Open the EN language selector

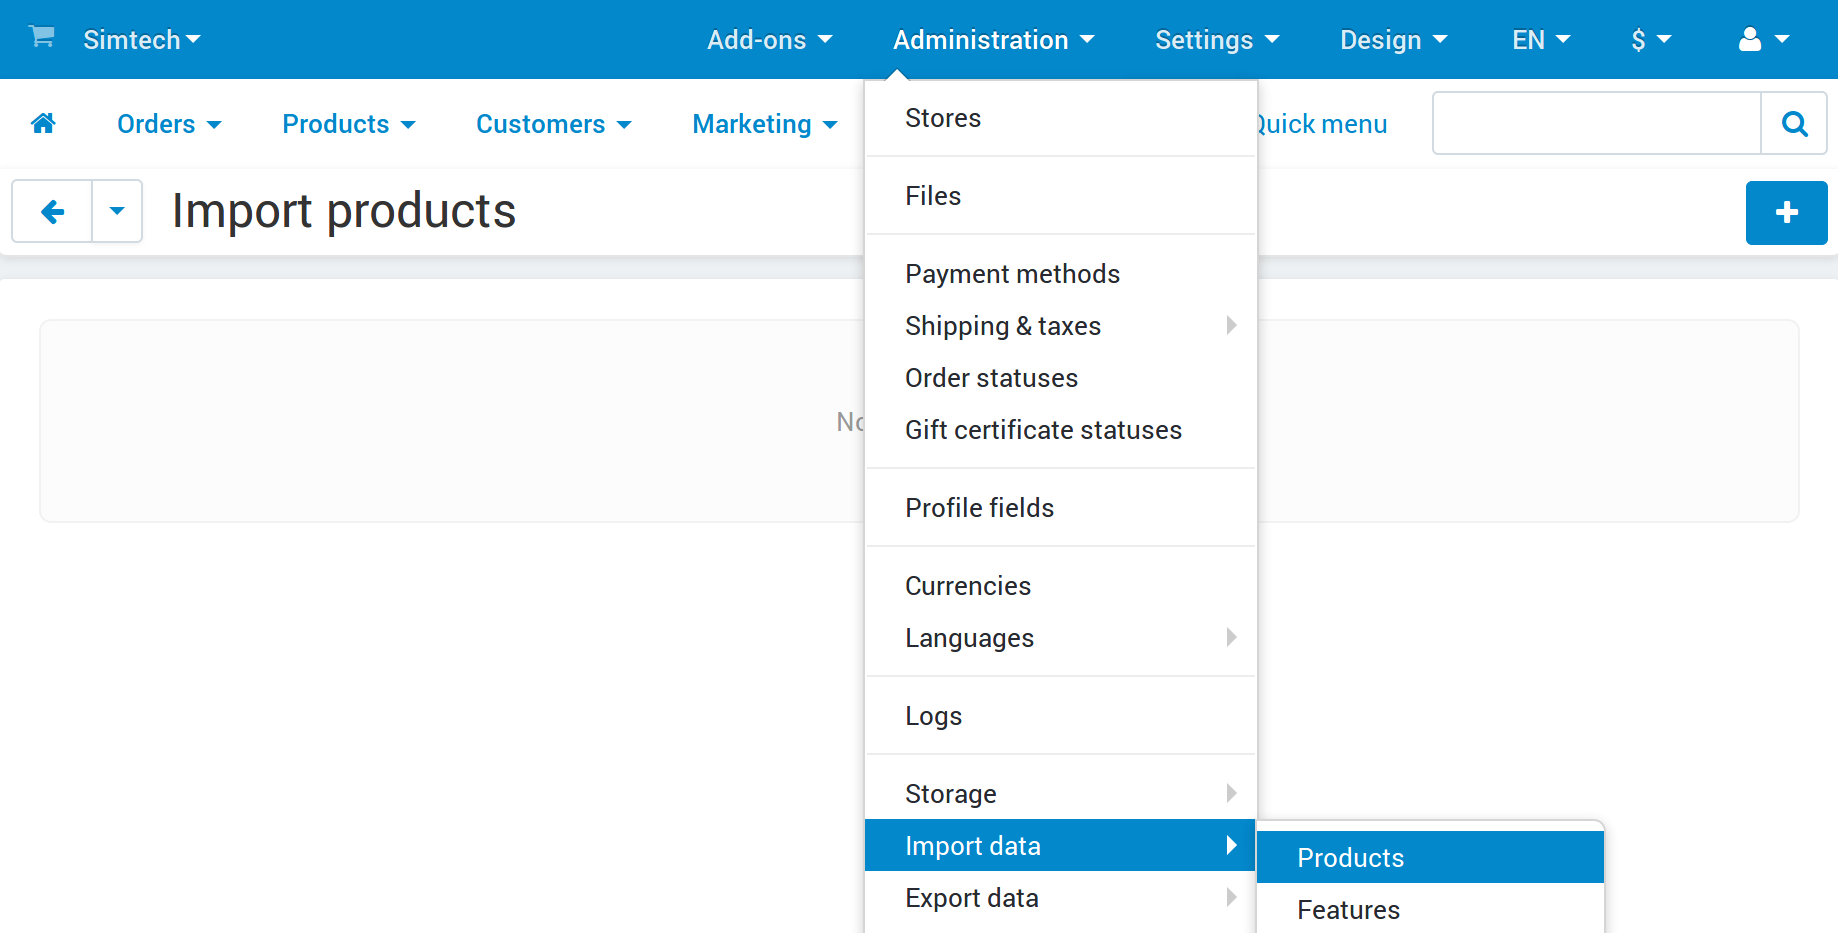(x=1541, y=40)
